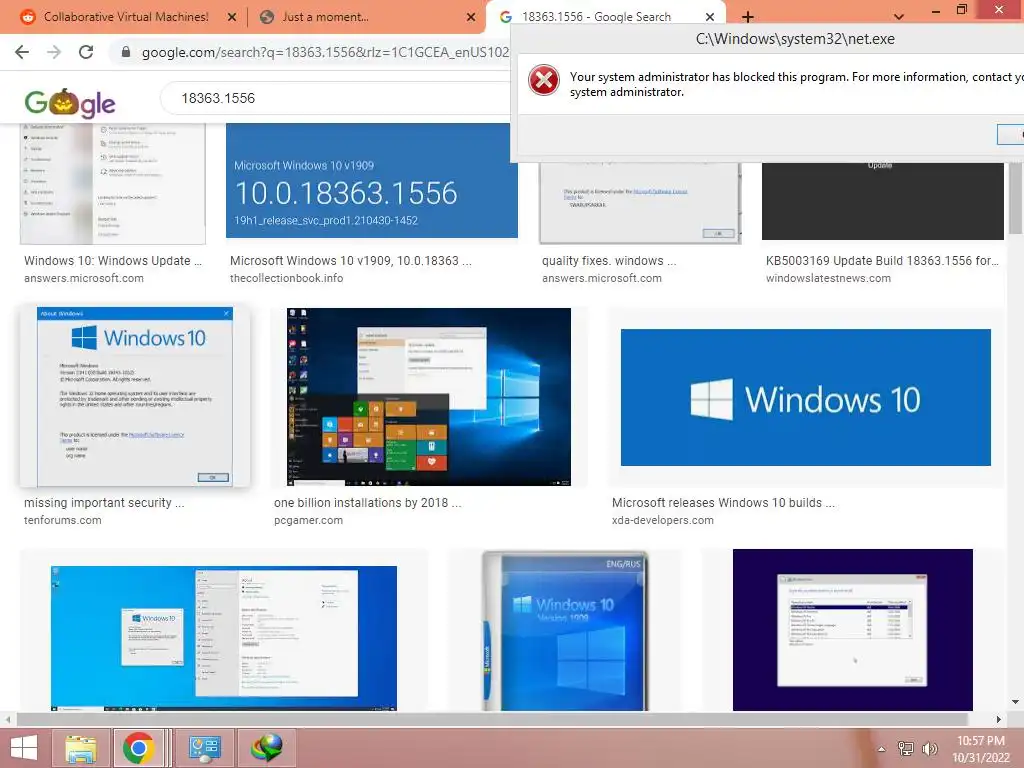This screenshot has height=768, width=1024.
Task: Click the browser back arrow
Action: [22, 52]
